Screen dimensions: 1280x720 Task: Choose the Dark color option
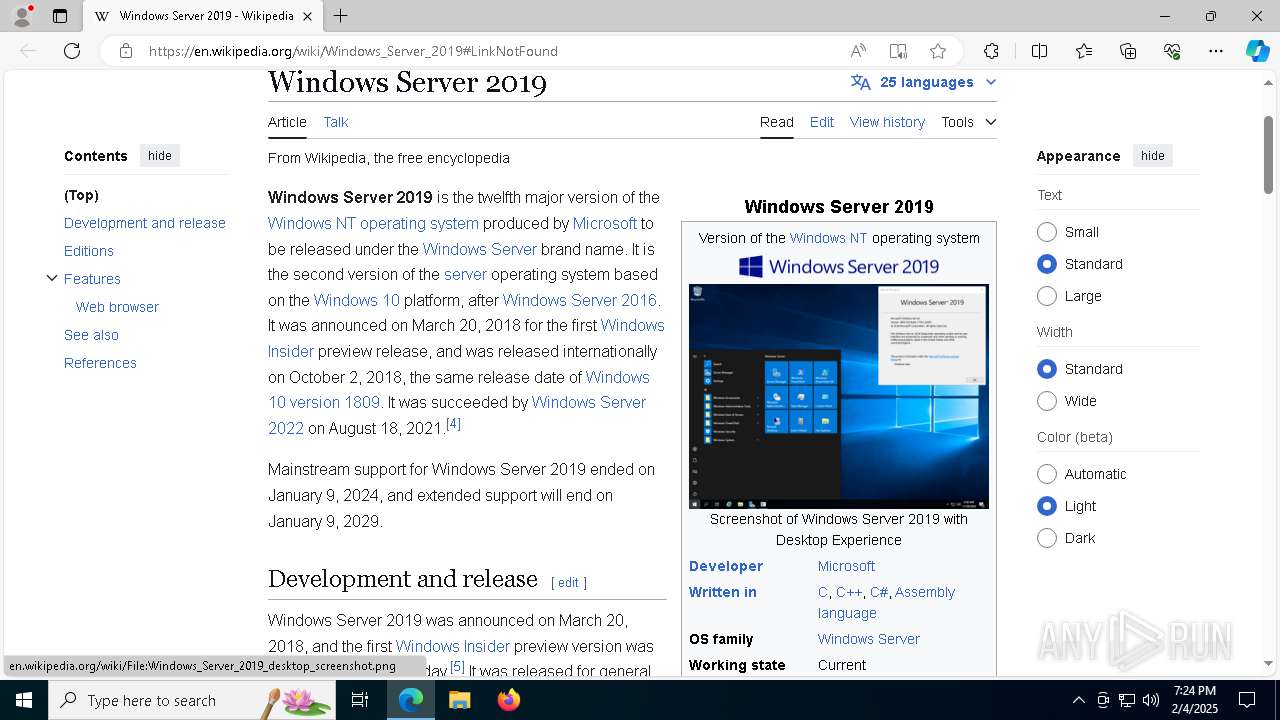[x=1047, y=538]
